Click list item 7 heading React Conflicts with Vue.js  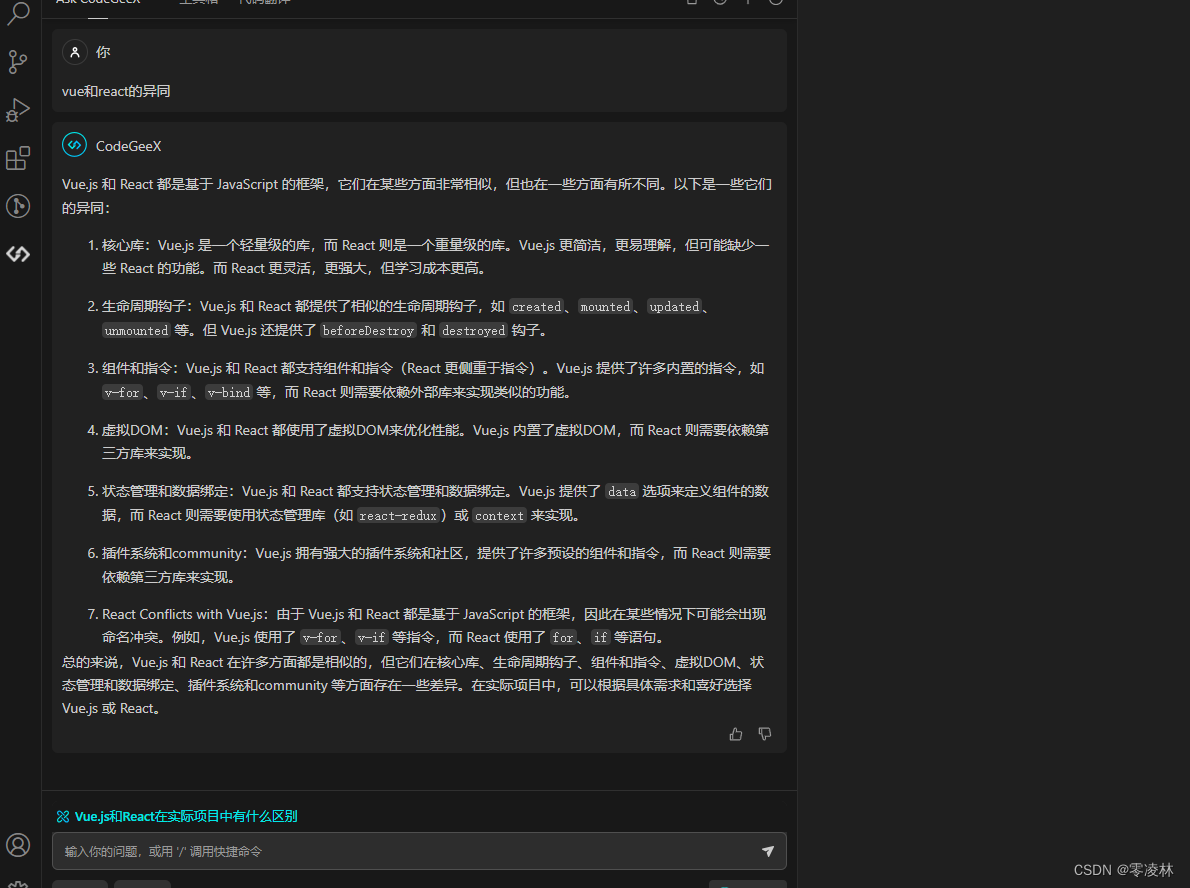coord(182,614)
